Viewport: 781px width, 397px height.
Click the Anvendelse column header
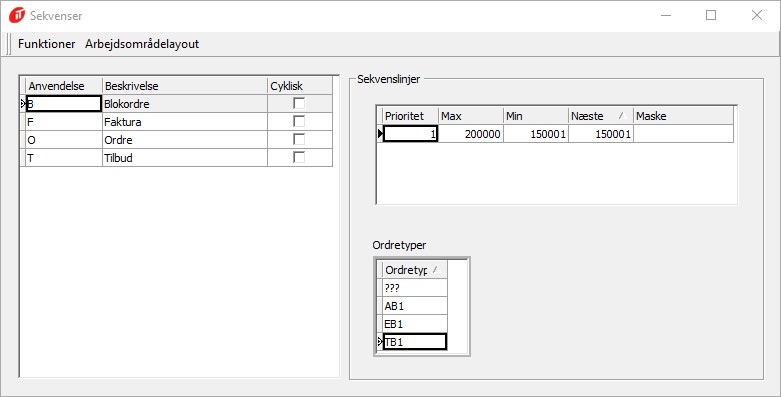click(x=64, y=86)
